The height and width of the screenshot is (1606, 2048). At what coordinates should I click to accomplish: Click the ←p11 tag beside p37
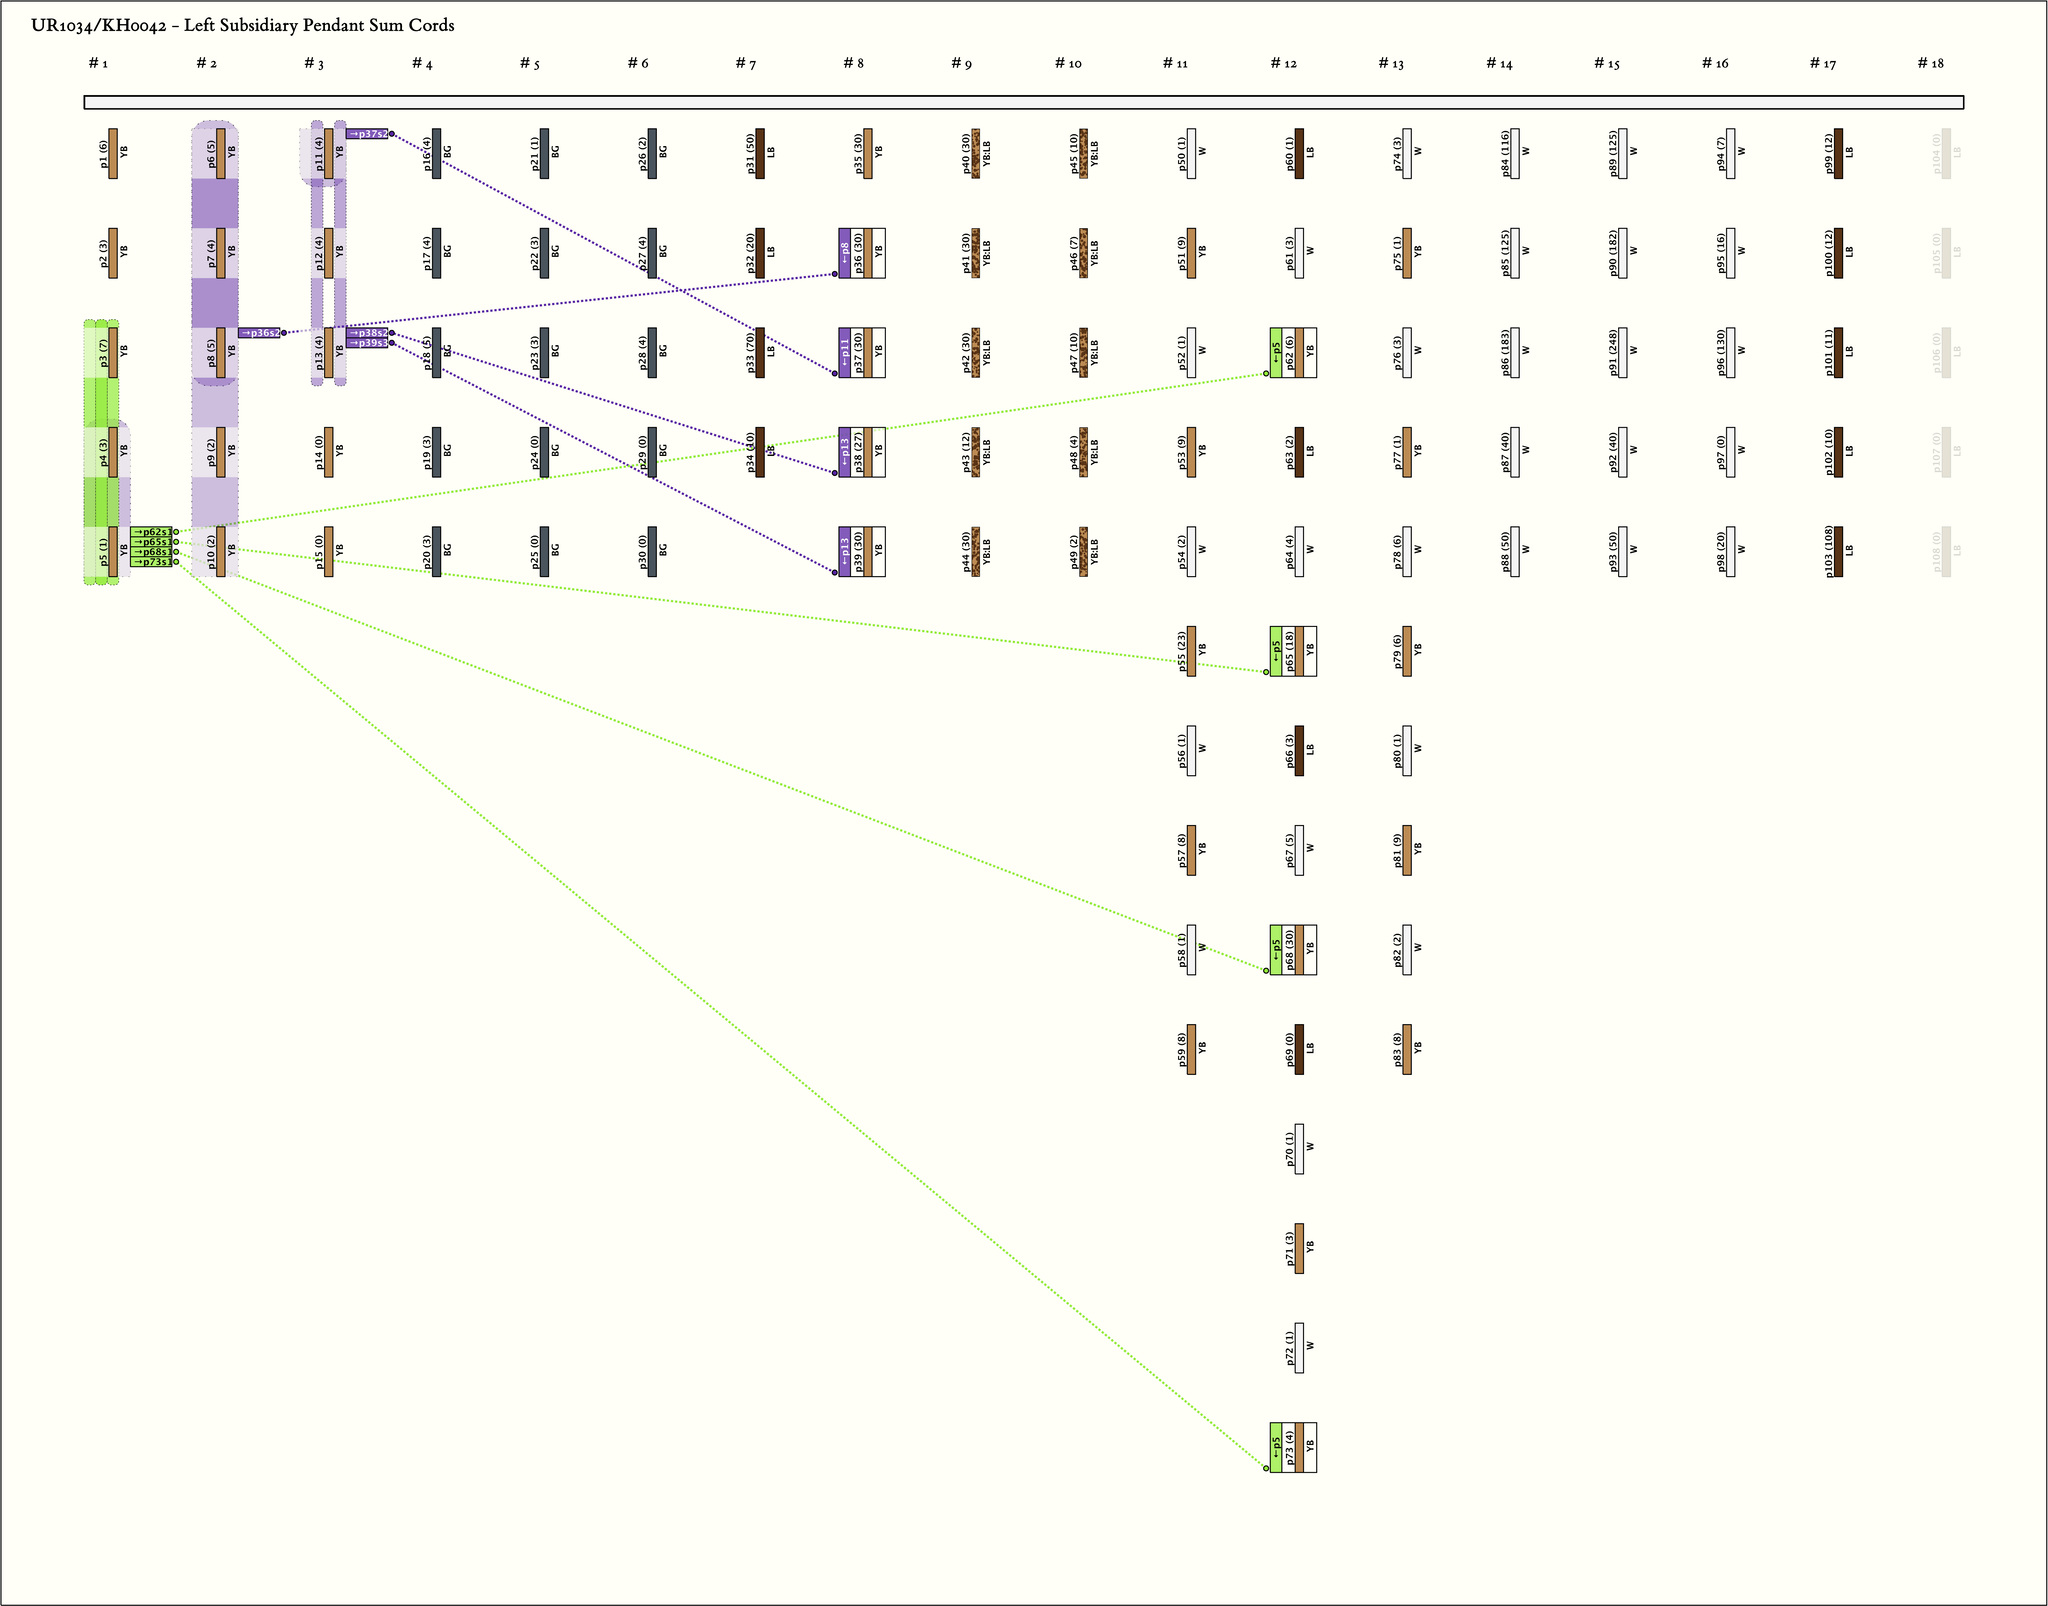click(845, 353)
